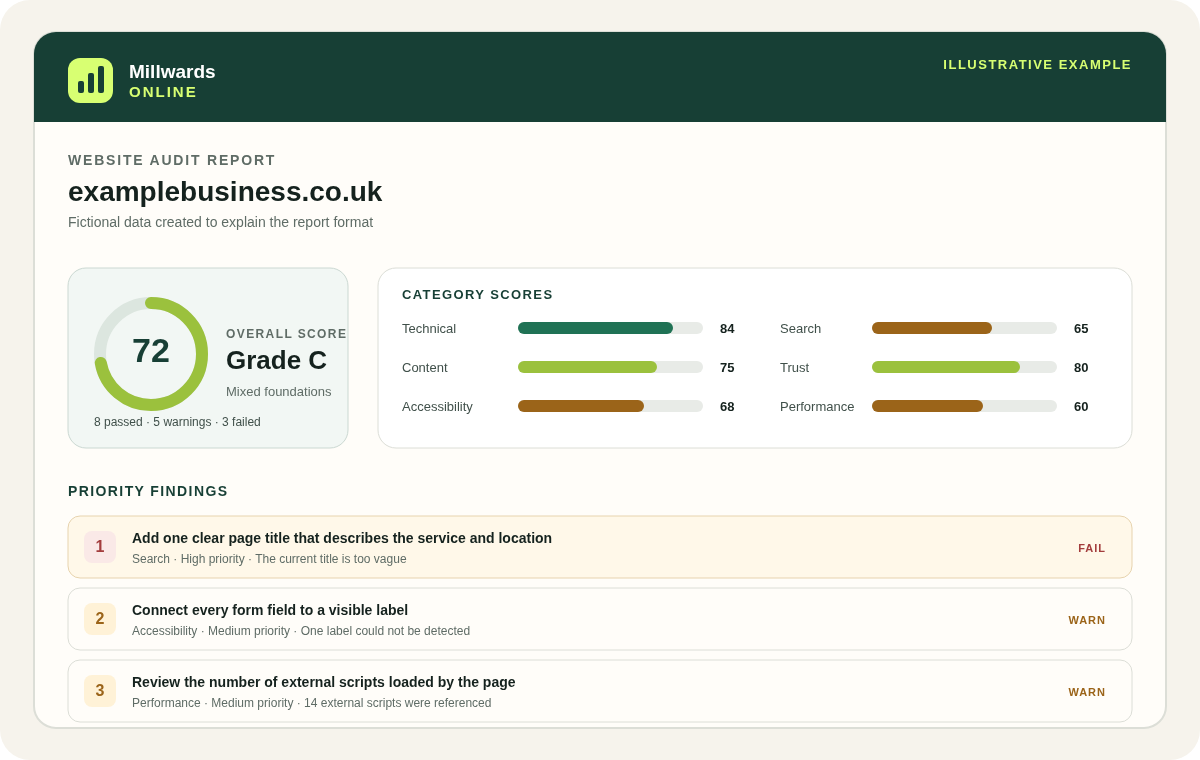Click the number 1 finding badge

(x=100, y=547)
